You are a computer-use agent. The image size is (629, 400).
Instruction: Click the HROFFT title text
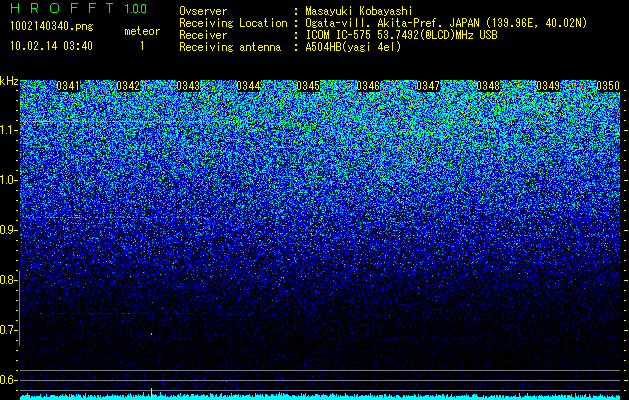[62, 8]
